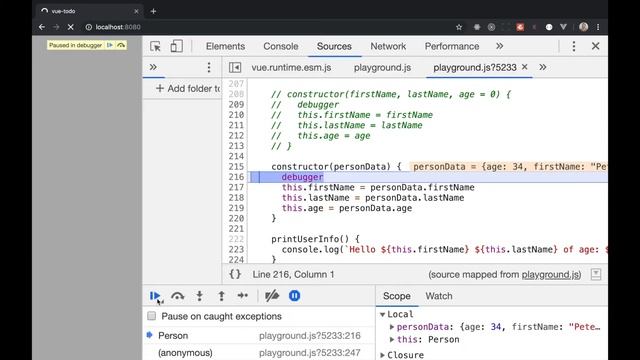Select playground.js?5233 file tab
This screenshot has height=360, width=640.
tap(475, 68)
